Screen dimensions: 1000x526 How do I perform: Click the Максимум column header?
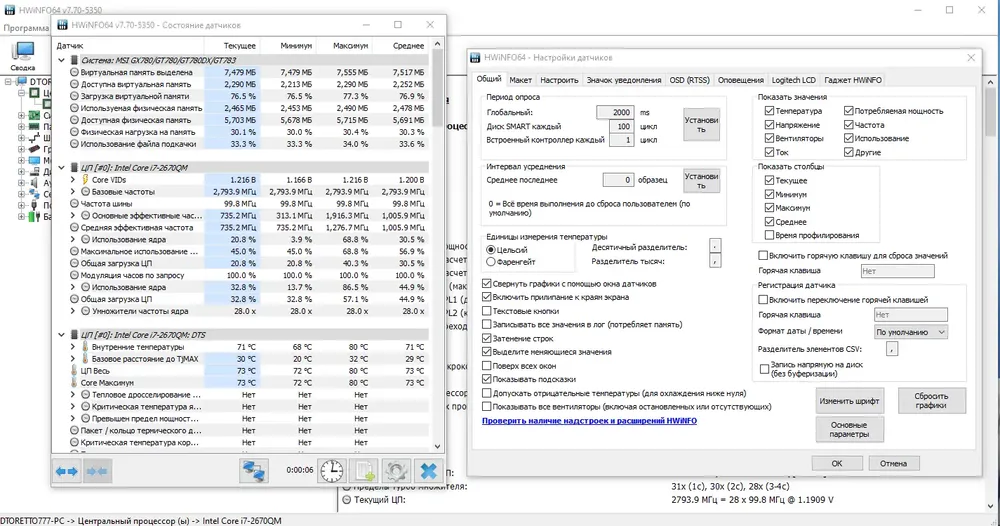click(x=350, y=46)
